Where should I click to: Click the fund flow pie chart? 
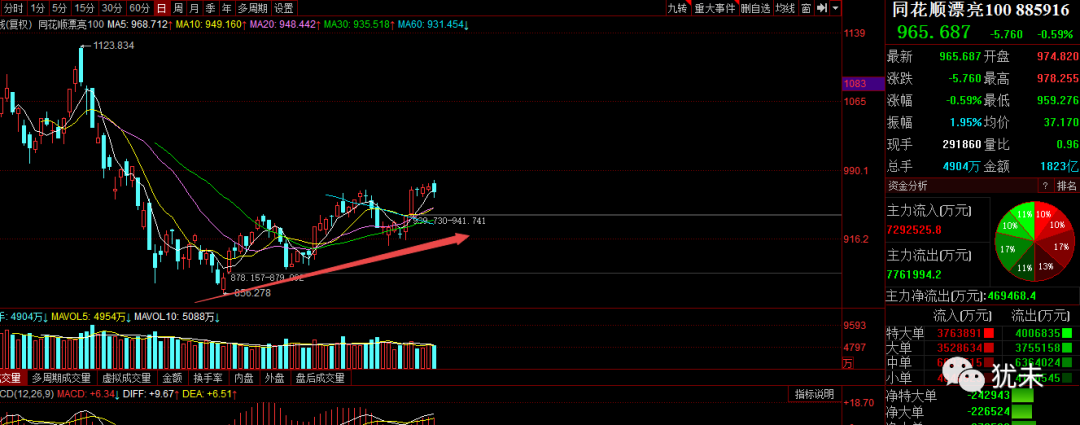coord(1035,241)
